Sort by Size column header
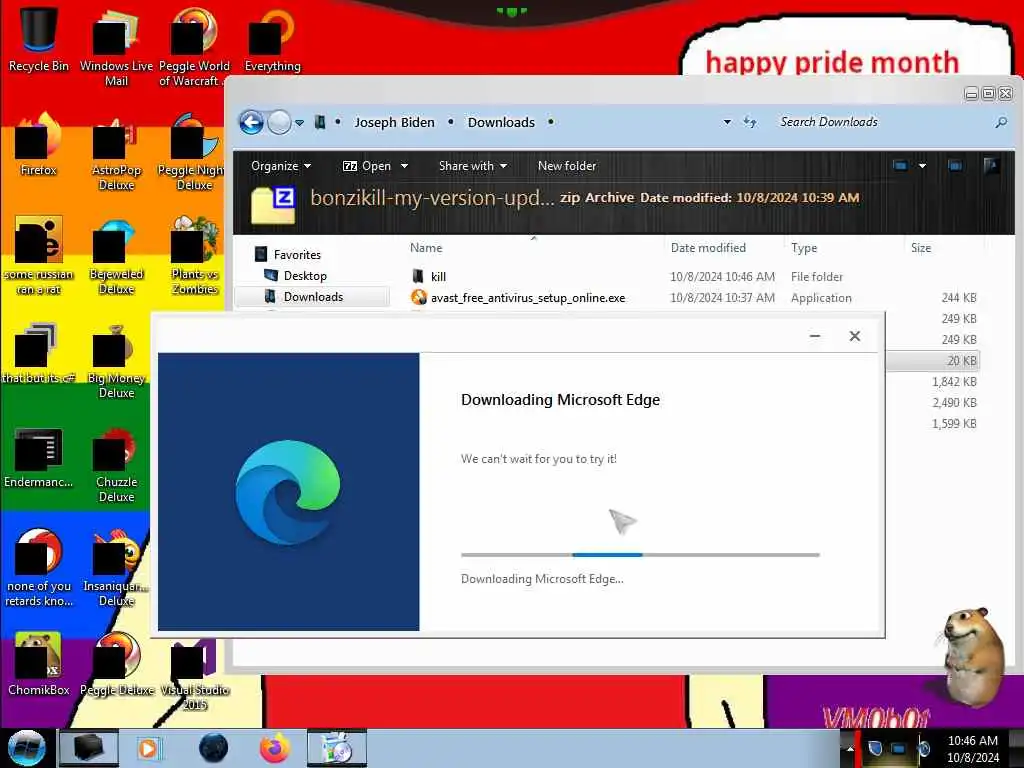Image resolution: width=1024 pixels, height=768 pixels. pyautogui.click(x=921, y=248)
